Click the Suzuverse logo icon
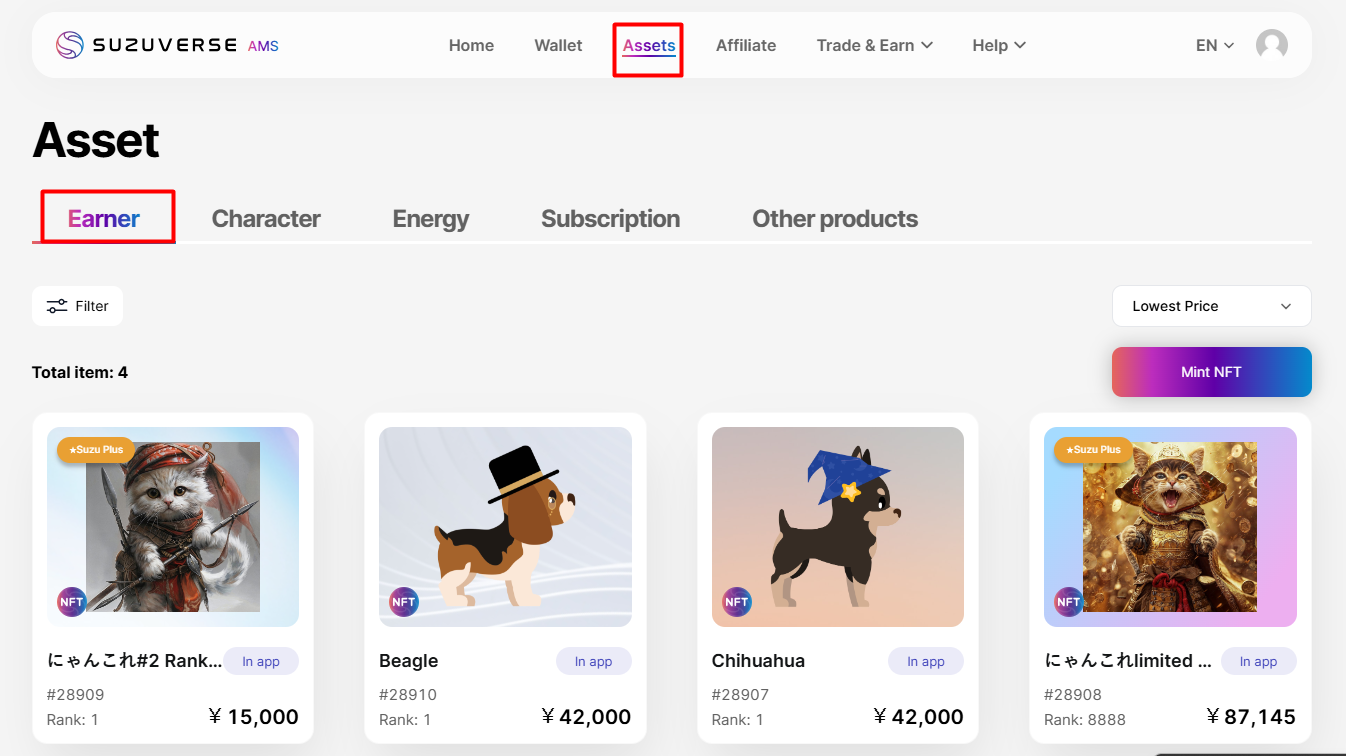This screenshot has width=1346, height=756. (x=69, y=45)
